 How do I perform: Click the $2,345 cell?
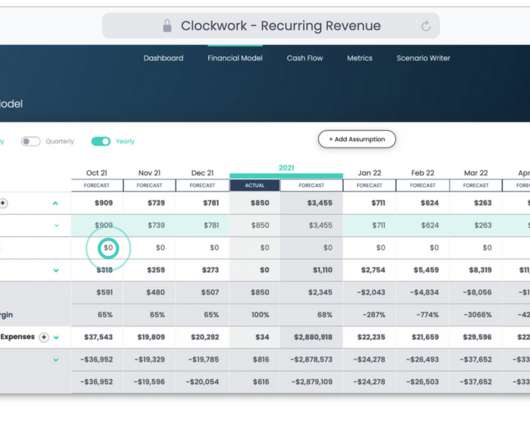(x=320, y=292)
